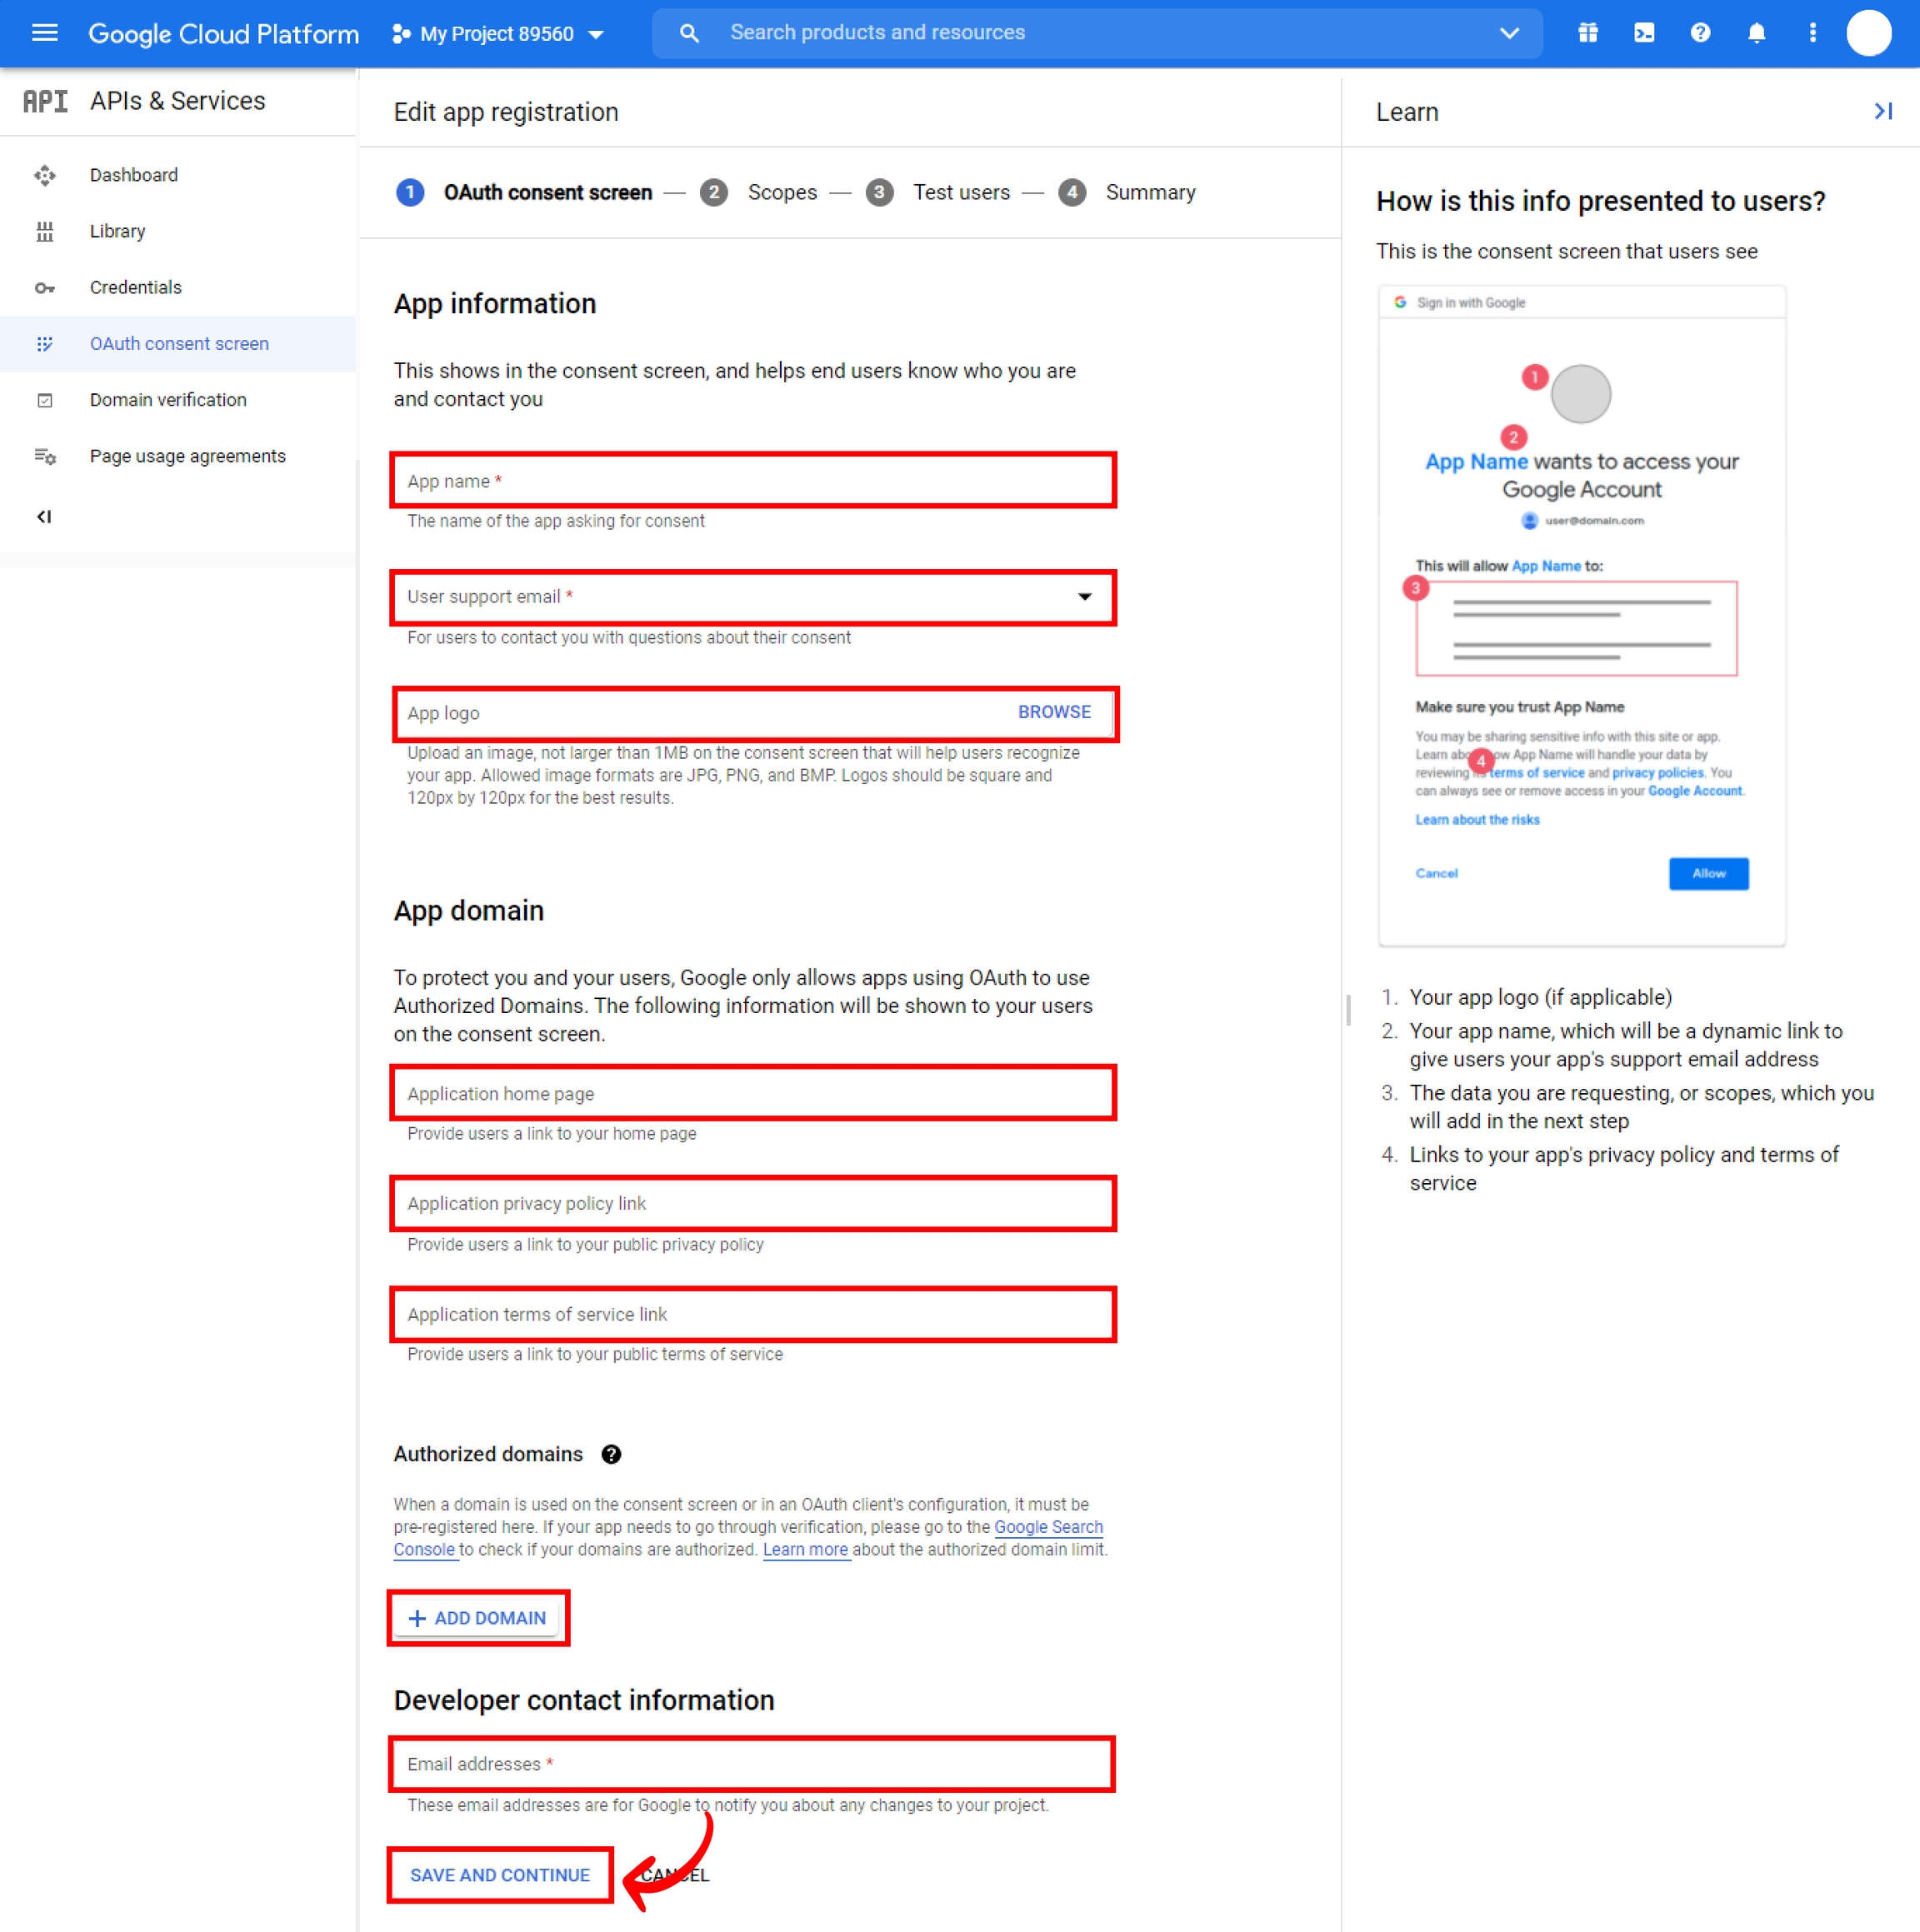Open the three-dot settings menu
1920x1932 pixels.
point(1812,33)
